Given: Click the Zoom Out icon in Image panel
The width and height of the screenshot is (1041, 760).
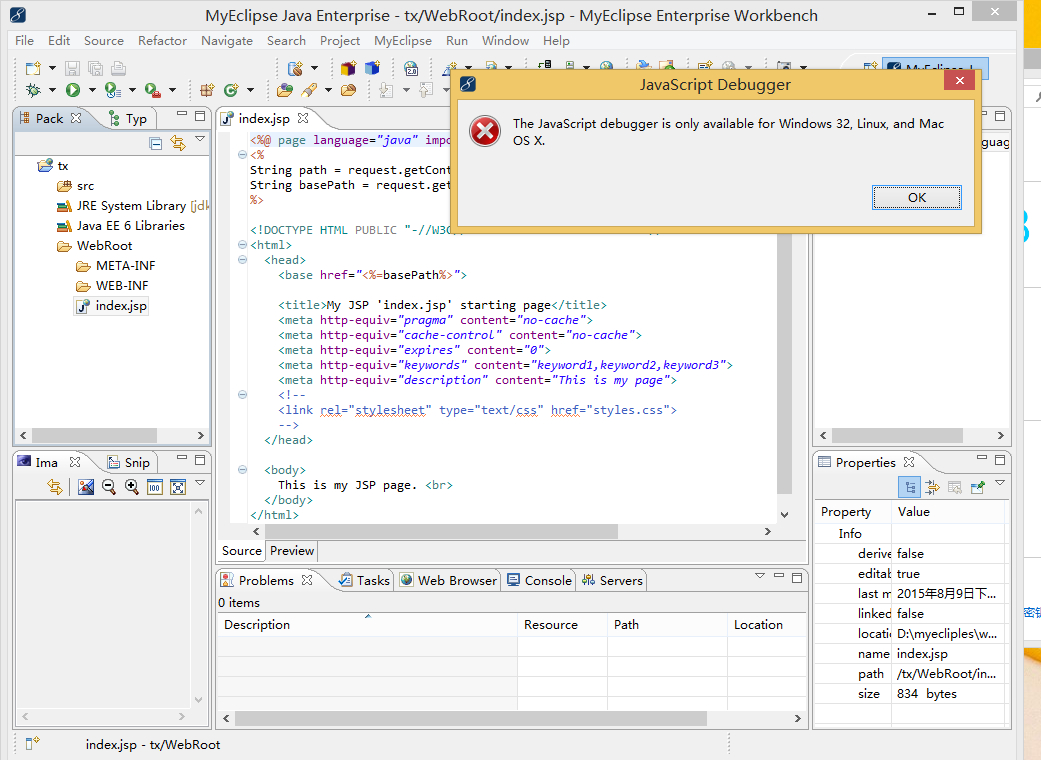Looking at the screenshot, I should click(108, 487).
